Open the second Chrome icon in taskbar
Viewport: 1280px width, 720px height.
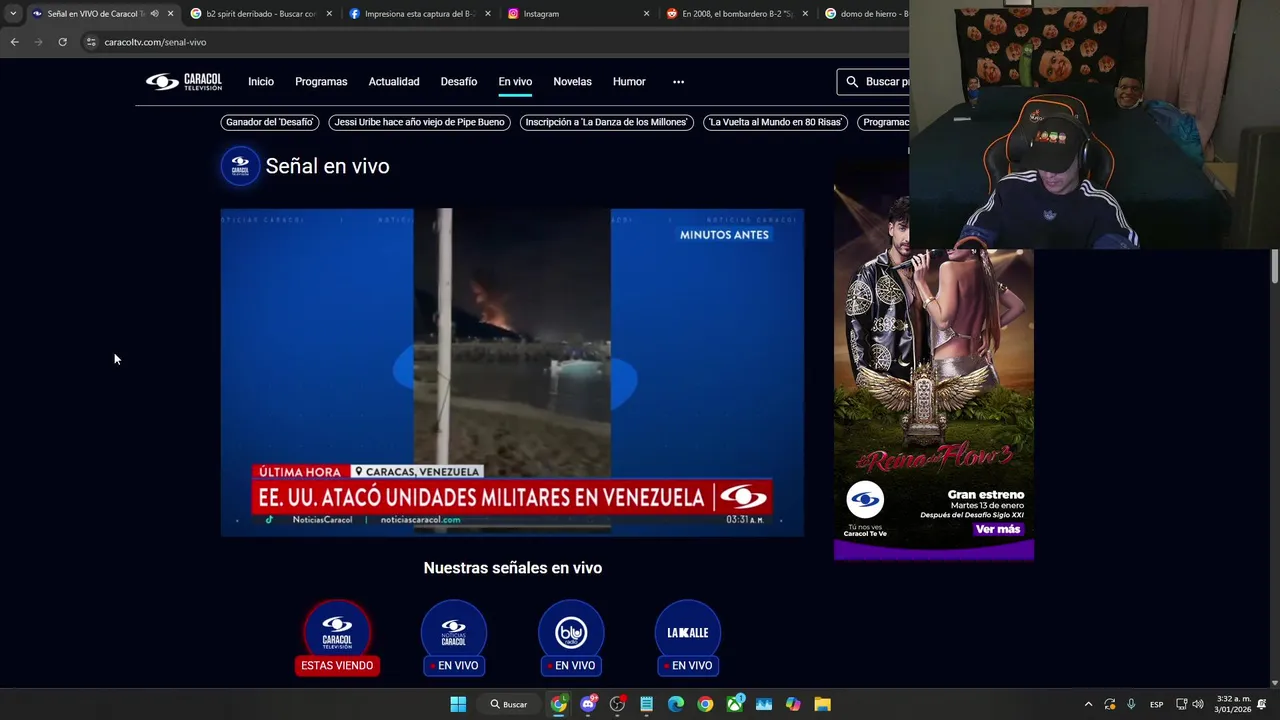point(705,704)
